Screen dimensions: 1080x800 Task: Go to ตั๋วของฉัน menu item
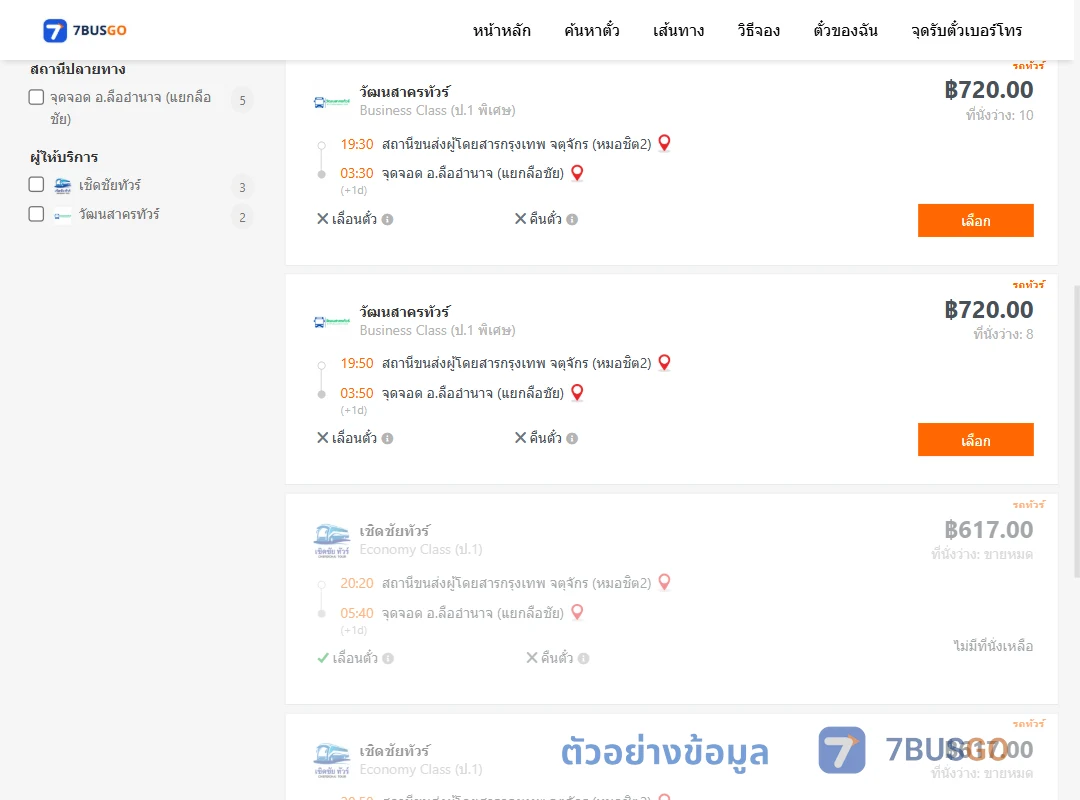(x=845, y=30)
